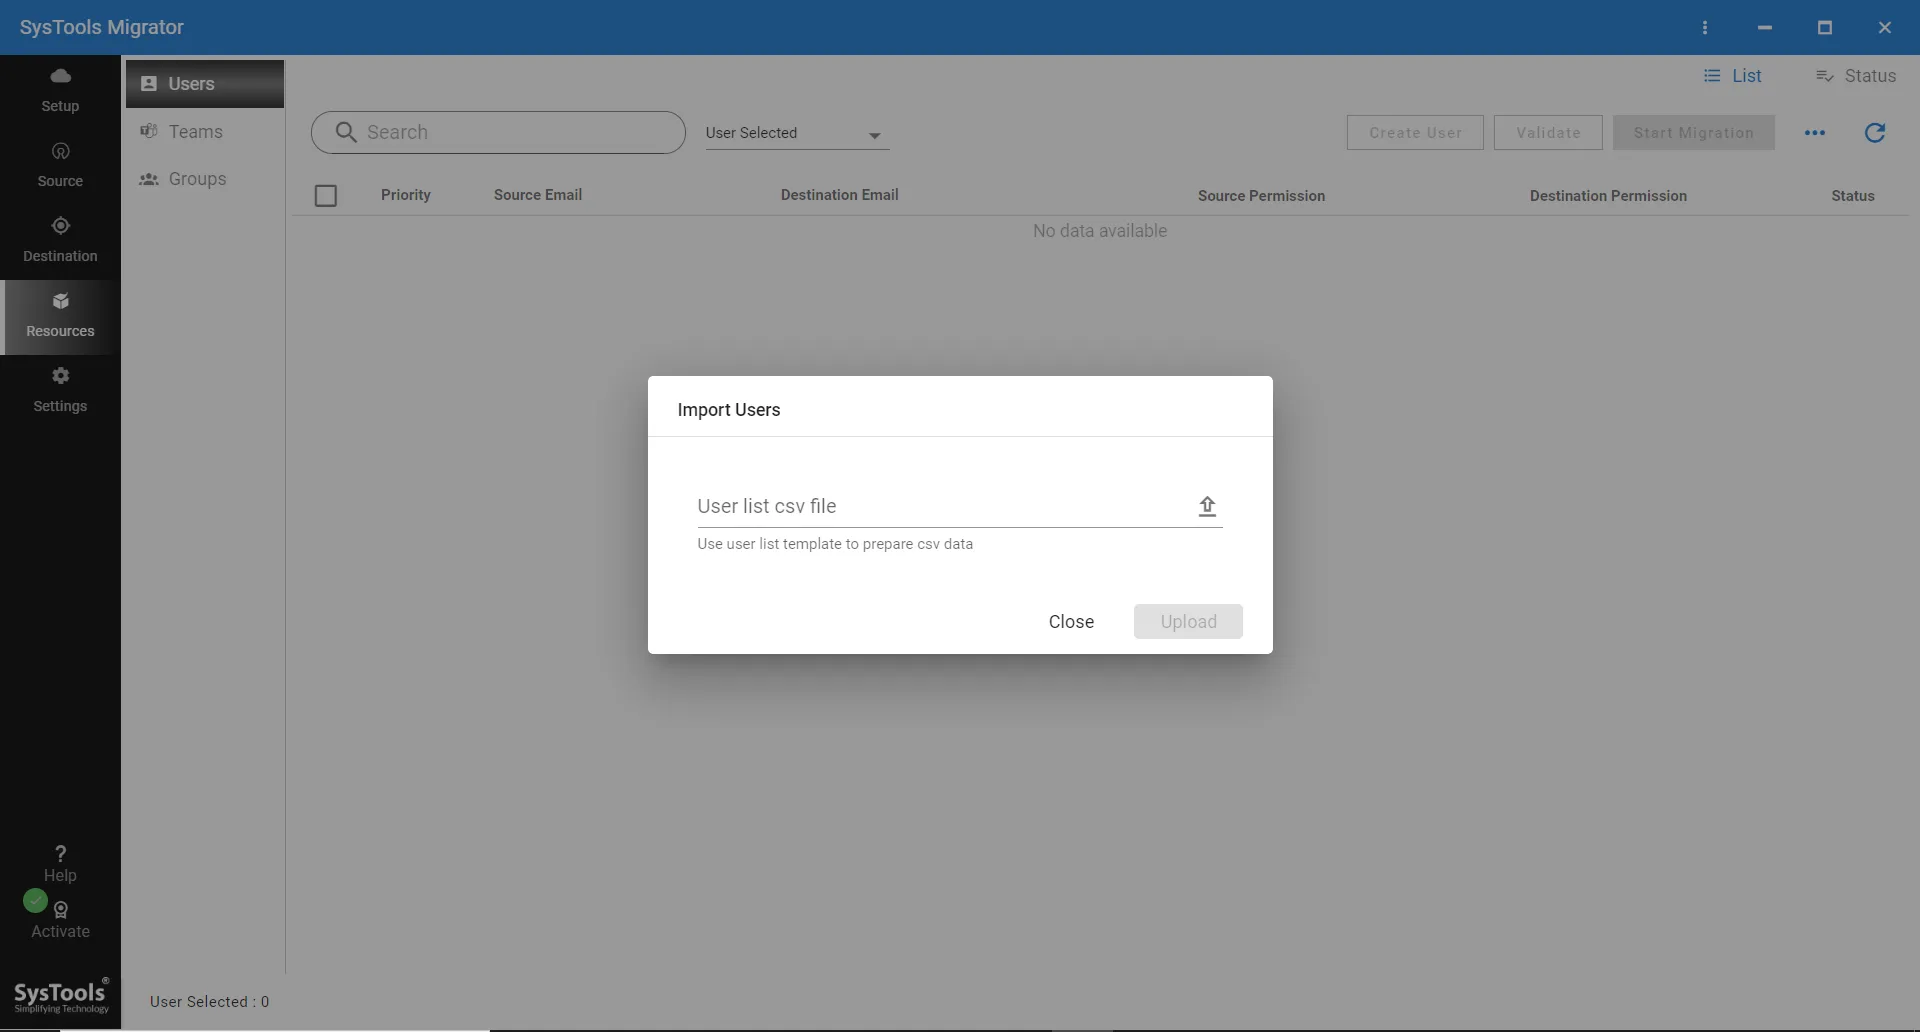Image resolution: width=1920 pixels, height=1032 pixels.
Task: Close the SysTools Migrator window
Action: click(x=1885, y=28)
